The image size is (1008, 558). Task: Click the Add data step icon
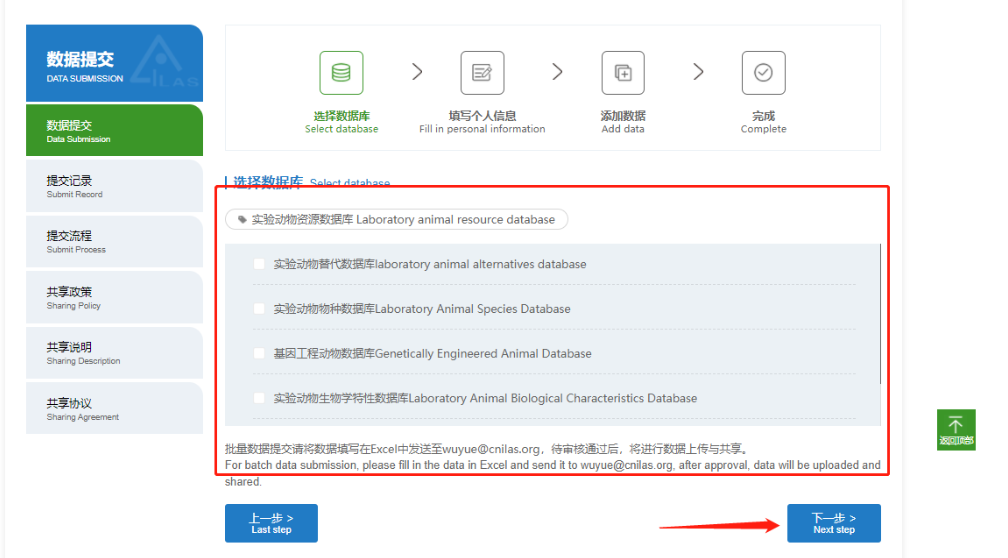pos(623,73)
